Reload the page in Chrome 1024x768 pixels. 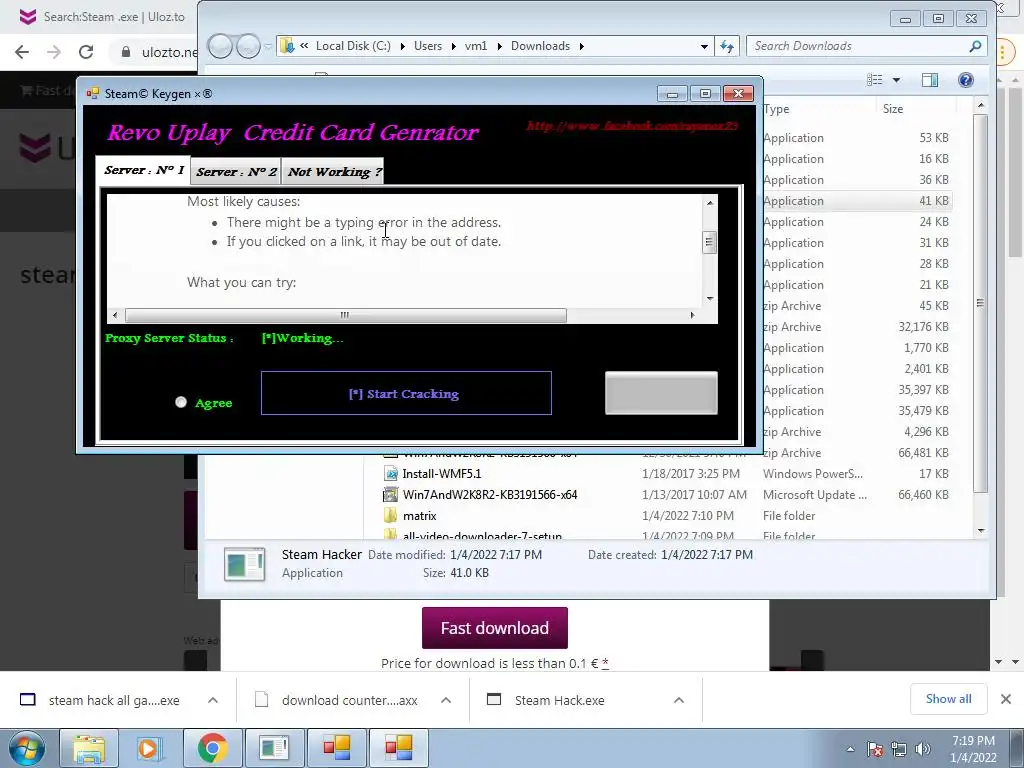[x=86, y=52]
